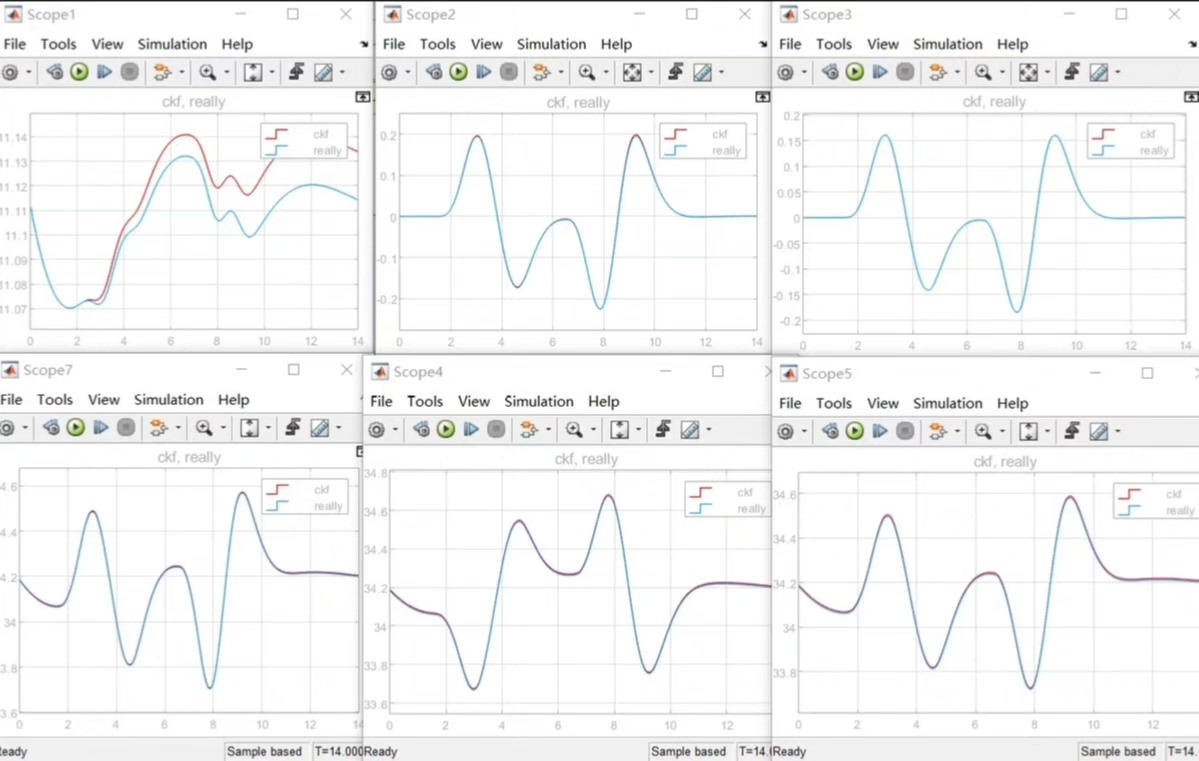Run simulation in Scope5 window

tap(855, 431)
